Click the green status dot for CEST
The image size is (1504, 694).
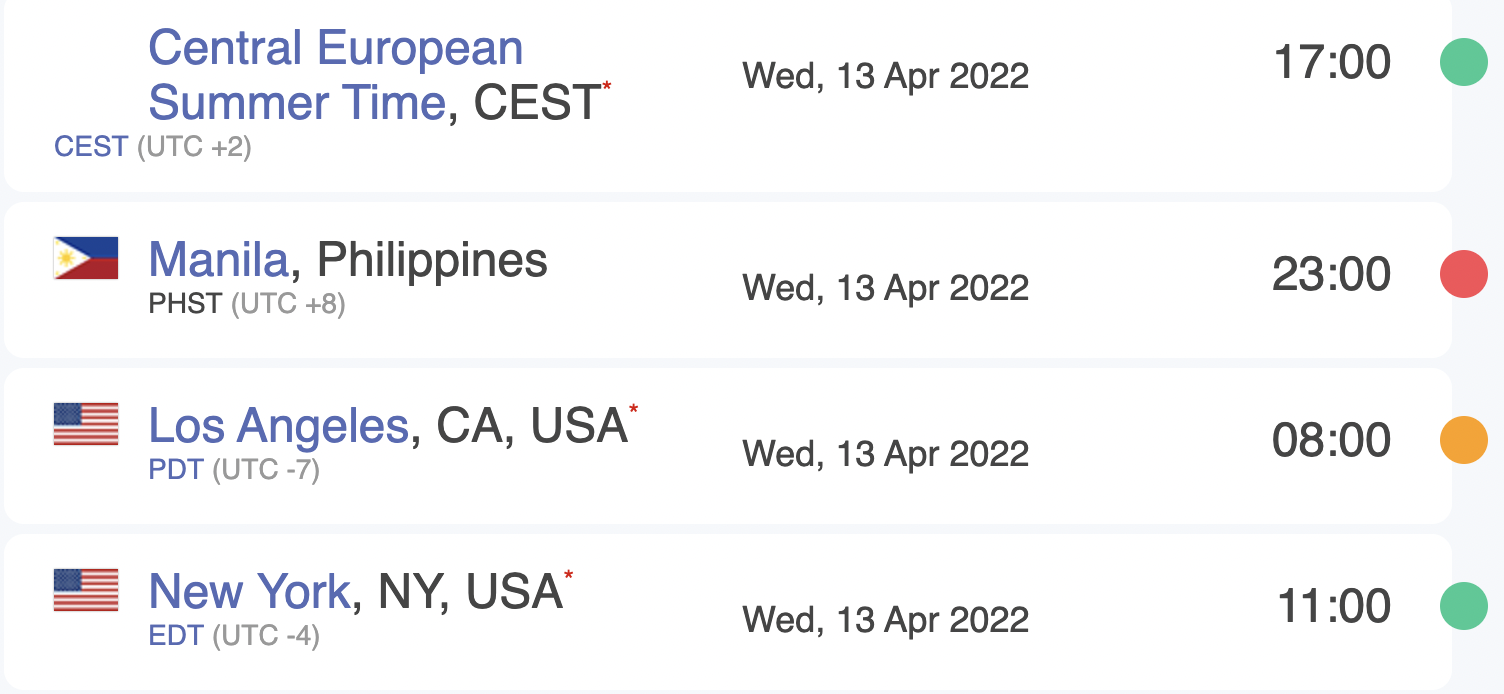(x=1464, y=62)
